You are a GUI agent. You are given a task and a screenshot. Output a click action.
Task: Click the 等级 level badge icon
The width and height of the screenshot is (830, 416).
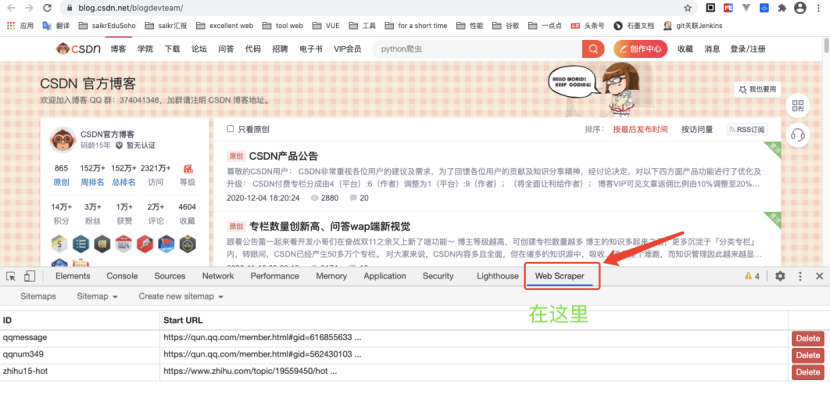click(188, 169)
